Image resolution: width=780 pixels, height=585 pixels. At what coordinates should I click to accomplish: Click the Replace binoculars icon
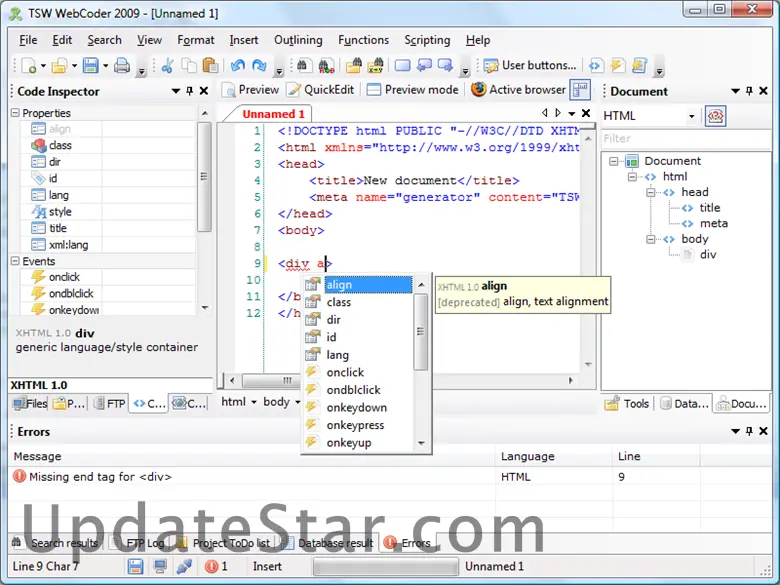(326, 66)
